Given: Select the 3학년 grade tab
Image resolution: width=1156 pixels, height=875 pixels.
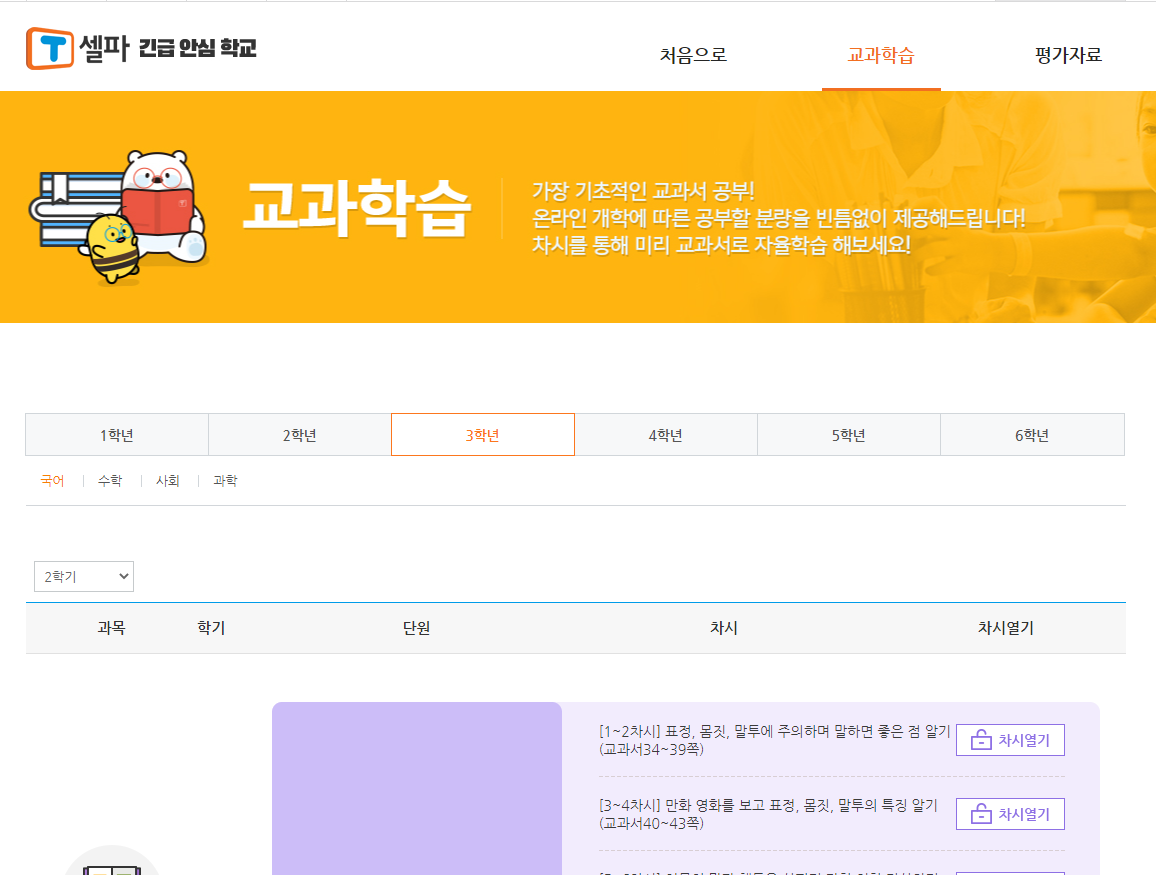Looking at the screenshot, I should click(x=483, y=435).
